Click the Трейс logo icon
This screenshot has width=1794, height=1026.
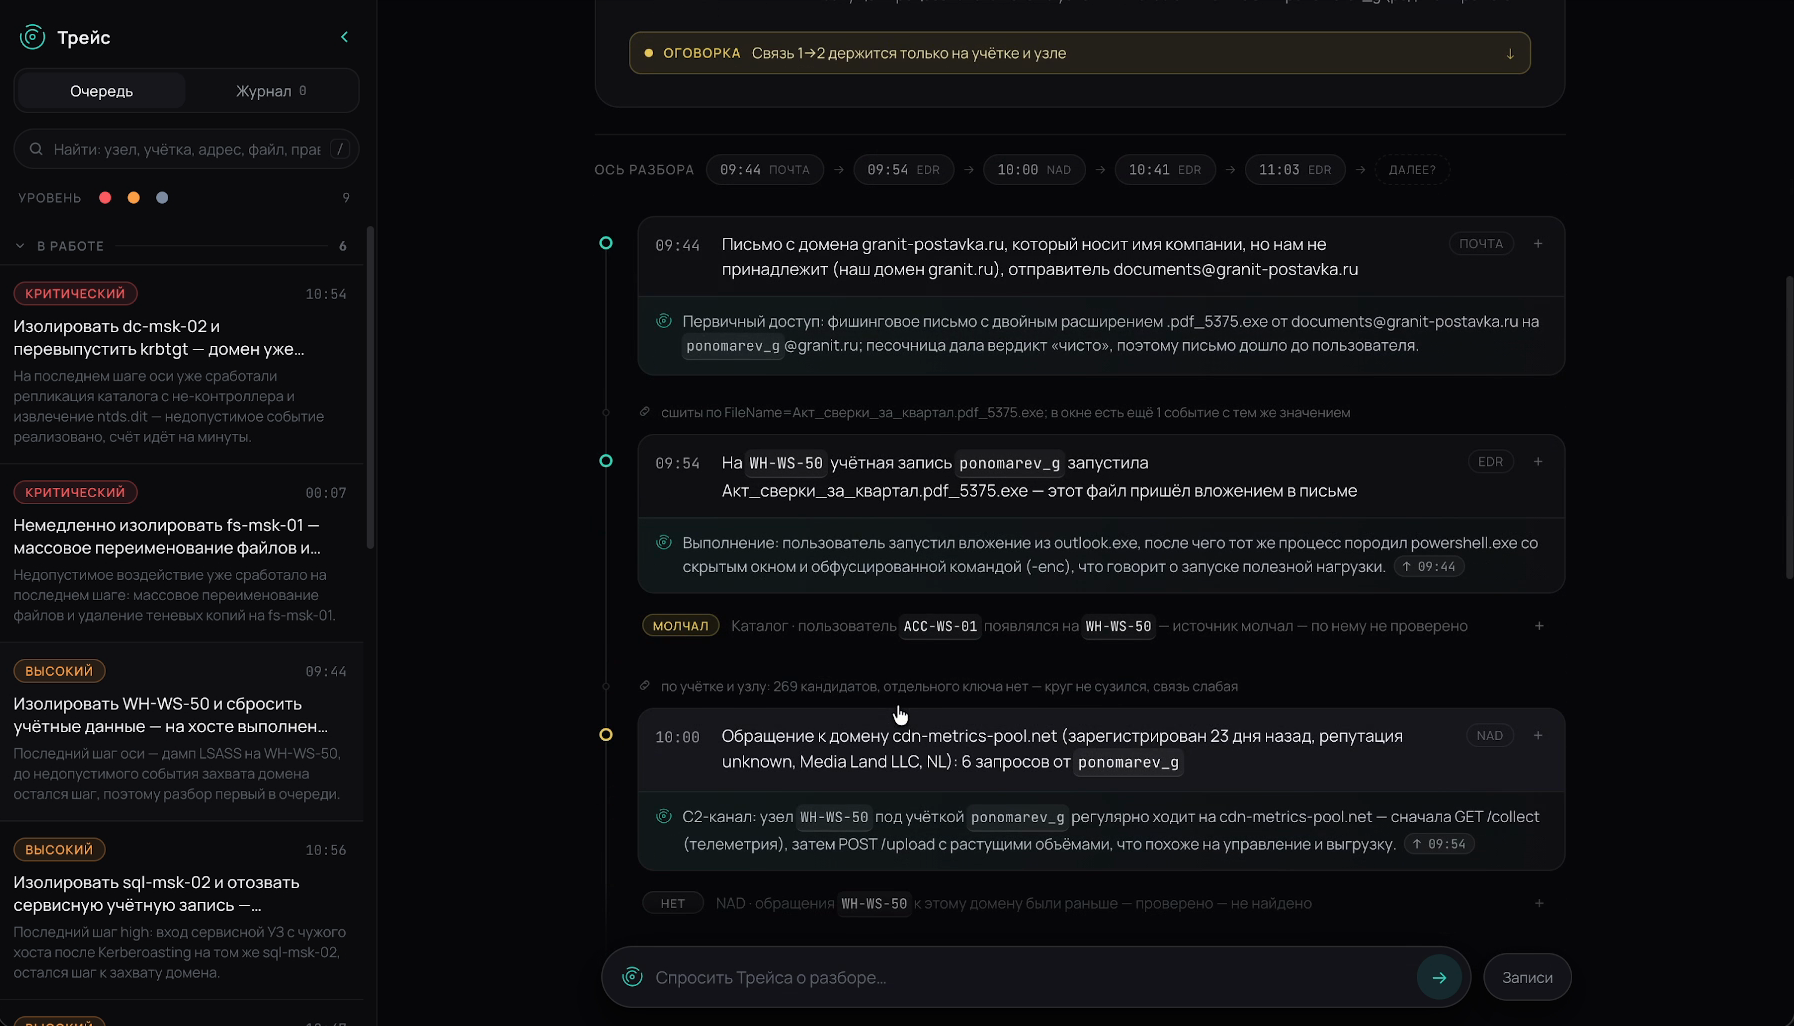click(32, 37)
